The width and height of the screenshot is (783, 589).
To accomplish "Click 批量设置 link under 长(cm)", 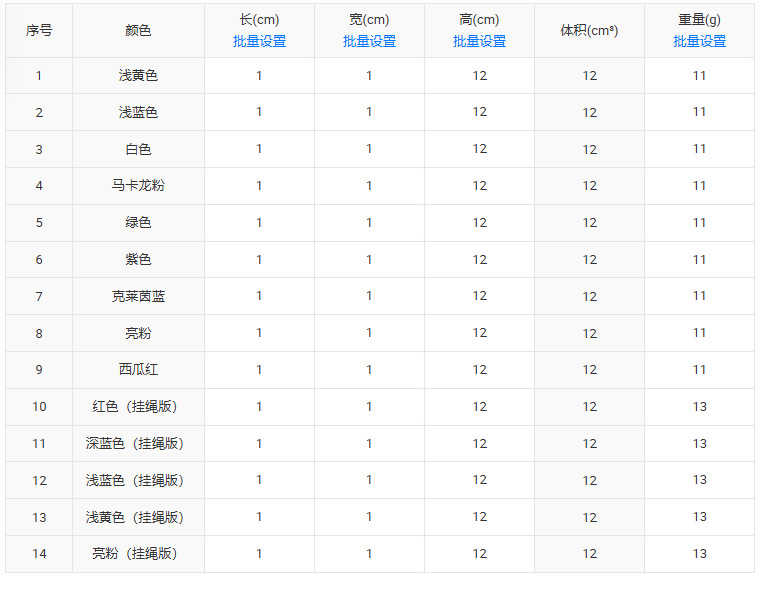I will click(259, 41).
